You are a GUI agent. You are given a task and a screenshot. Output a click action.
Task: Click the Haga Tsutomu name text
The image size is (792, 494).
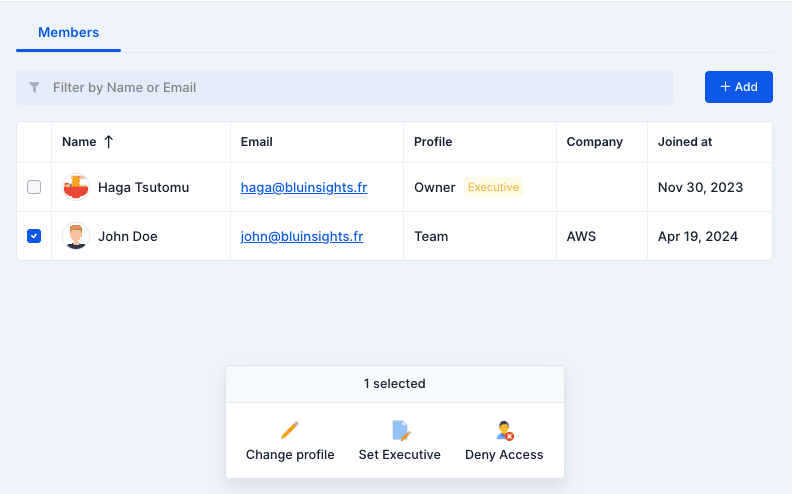pos(143,187)
